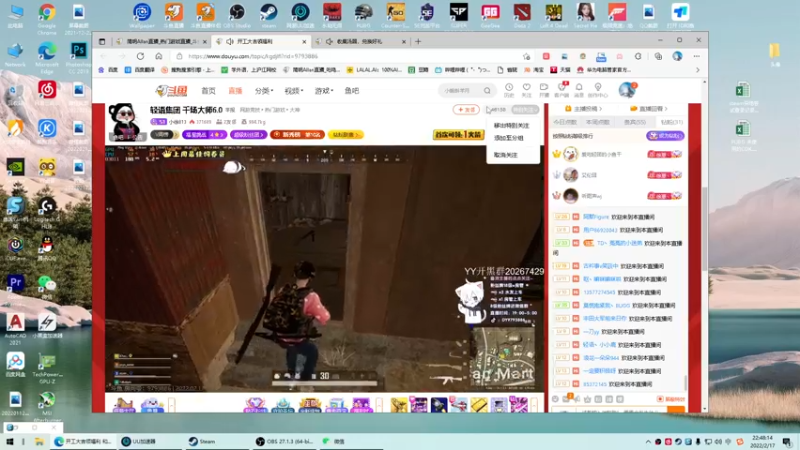Click the Douyu search magnifier icon
Viewport: 800px width, 450px height.
click(x=487, y=91)
